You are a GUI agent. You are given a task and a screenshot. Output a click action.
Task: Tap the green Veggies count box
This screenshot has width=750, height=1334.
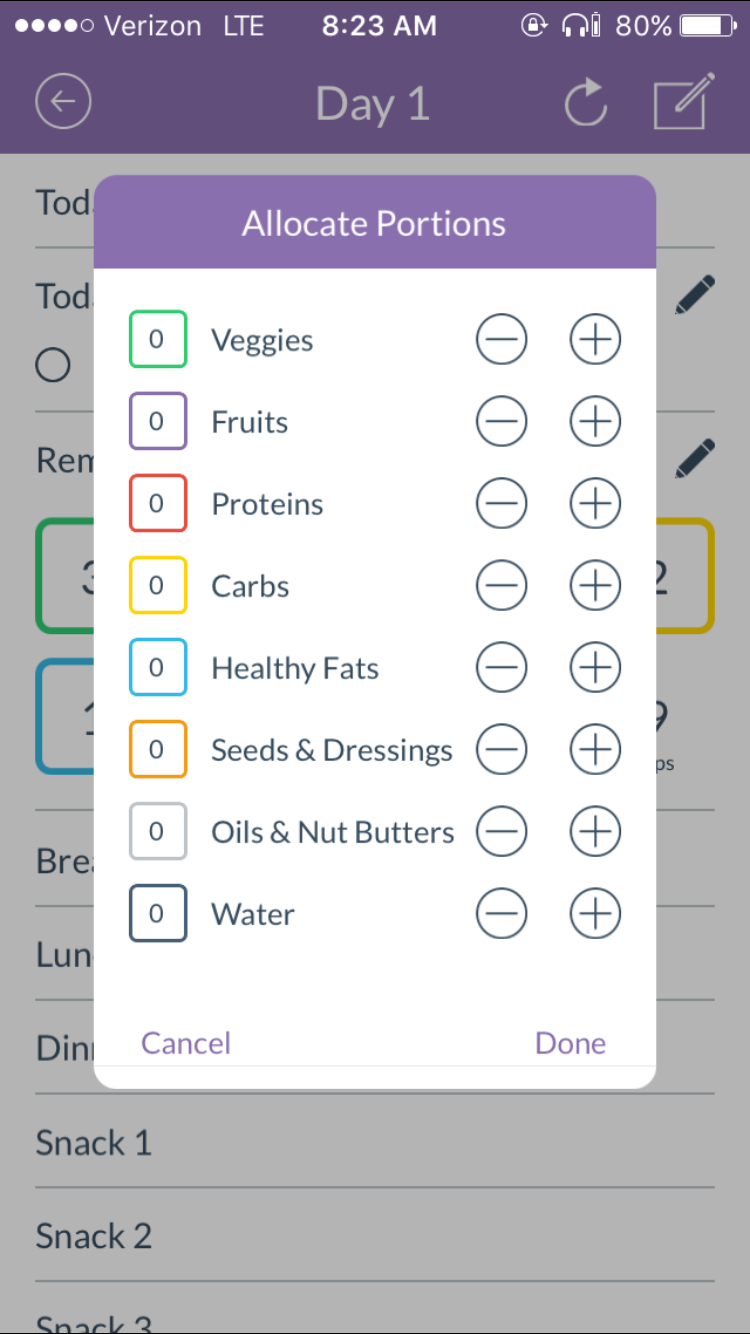click(x=157, y=340)
